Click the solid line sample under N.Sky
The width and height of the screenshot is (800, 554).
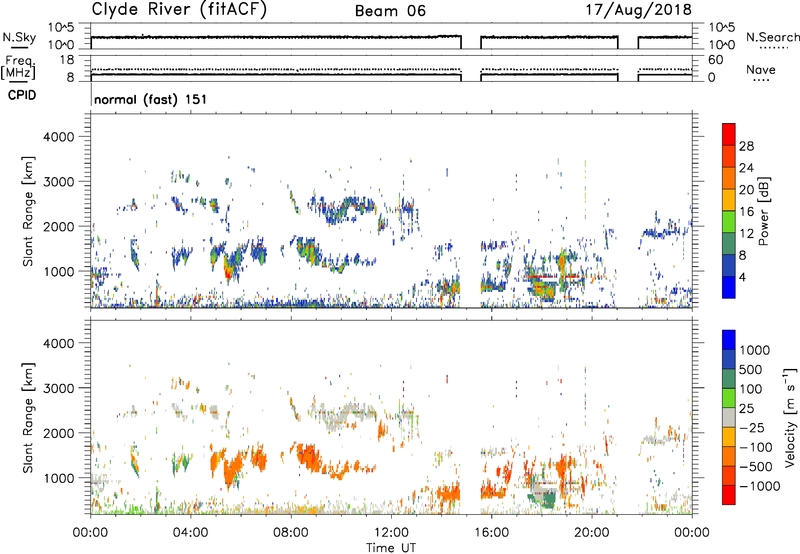[x=19, y=47]
